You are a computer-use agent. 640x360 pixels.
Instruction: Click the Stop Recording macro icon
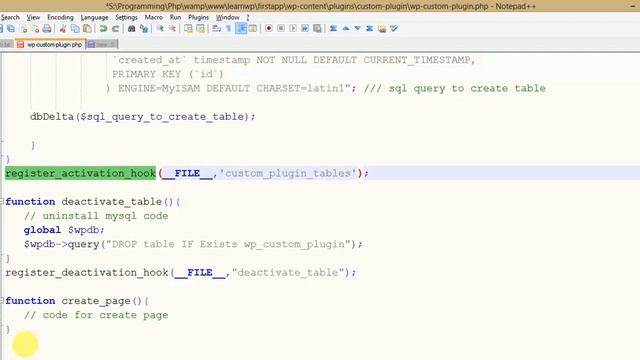281,29
